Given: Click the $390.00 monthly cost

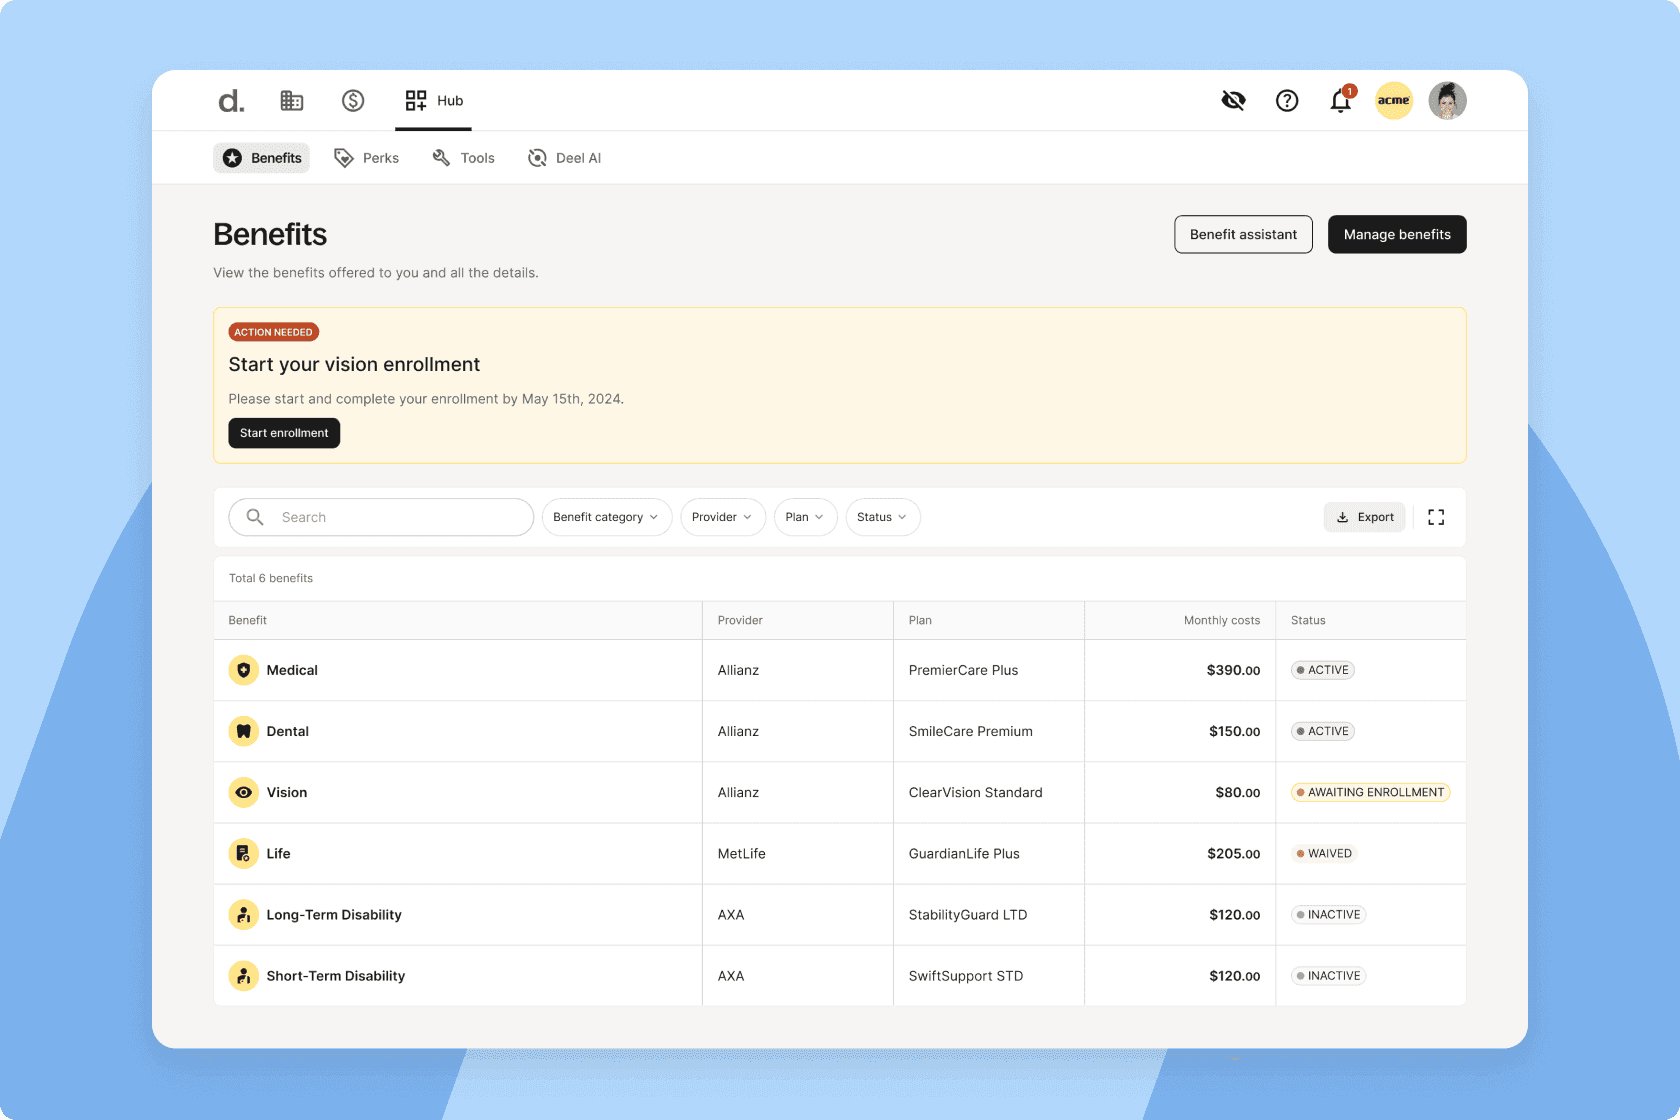Looking at the screenshot, I should point(1233,670).
